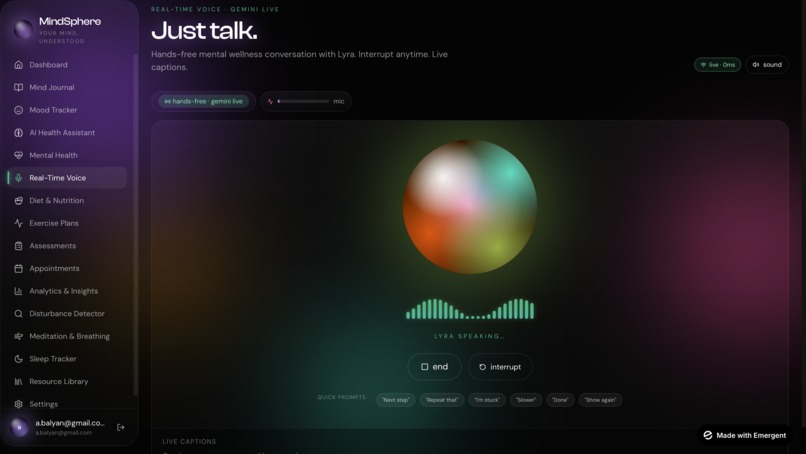
Task: Click the Settings gear icon
Action: point(19,404)
